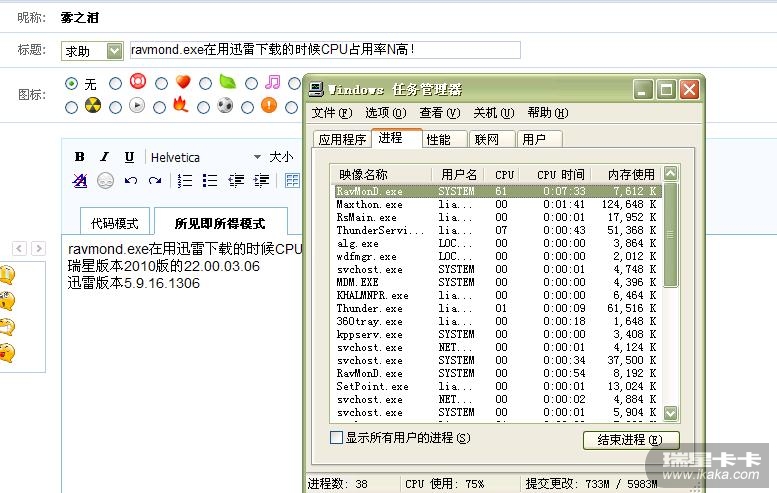Toggle underline formatting in the editor
The width and height of the screenshot is (777, 493).
pos(129,157)
